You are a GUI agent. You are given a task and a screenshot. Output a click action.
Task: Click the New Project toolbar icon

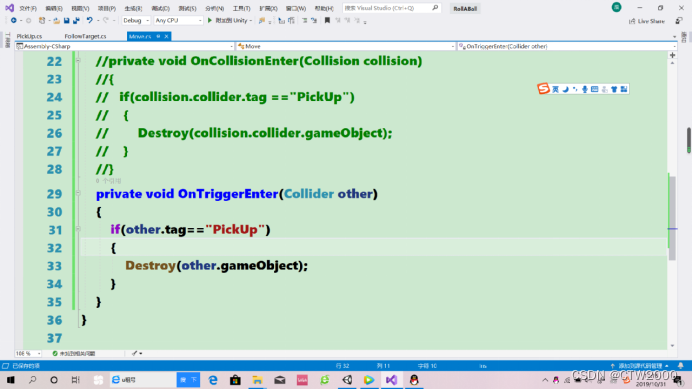42,20
